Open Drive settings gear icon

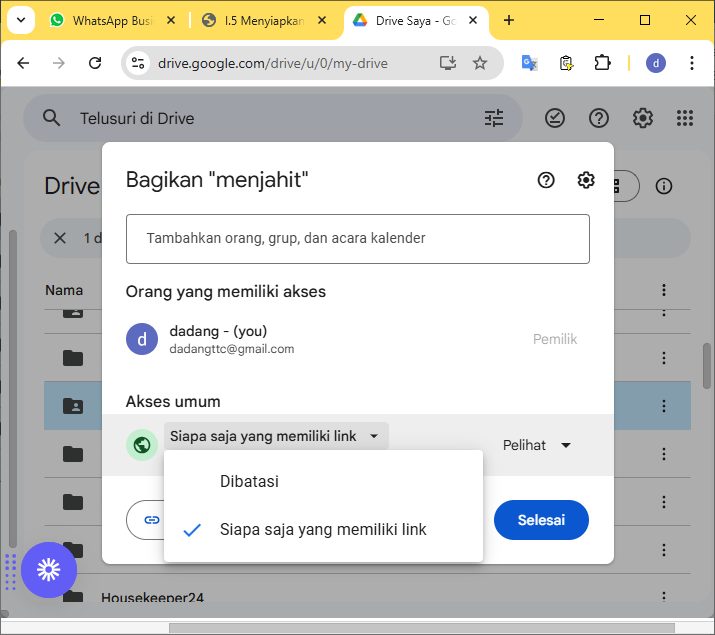[x=642, y=118]
